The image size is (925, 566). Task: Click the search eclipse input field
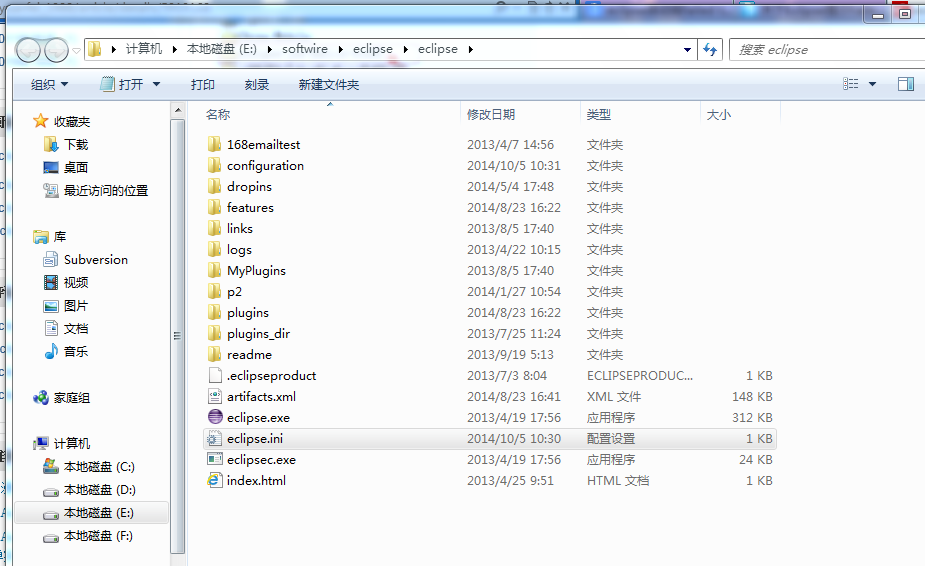(x=826, y=50)
